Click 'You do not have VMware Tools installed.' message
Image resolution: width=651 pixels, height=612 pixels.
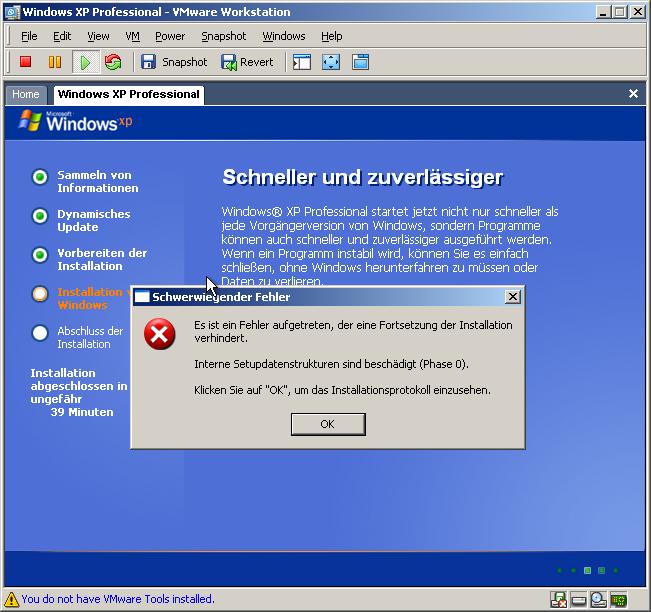(x=118, y=599)
